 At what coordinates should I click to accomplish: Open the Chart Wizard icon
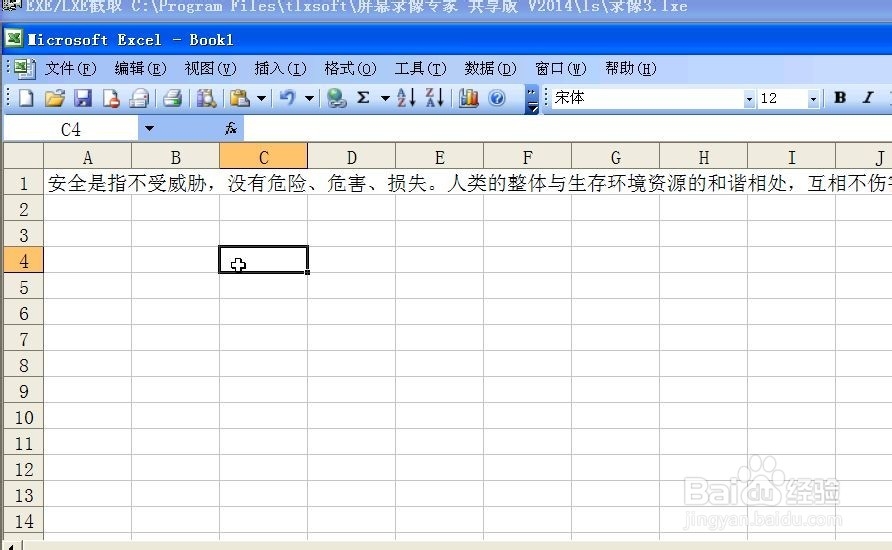click(x=469, y=98)
